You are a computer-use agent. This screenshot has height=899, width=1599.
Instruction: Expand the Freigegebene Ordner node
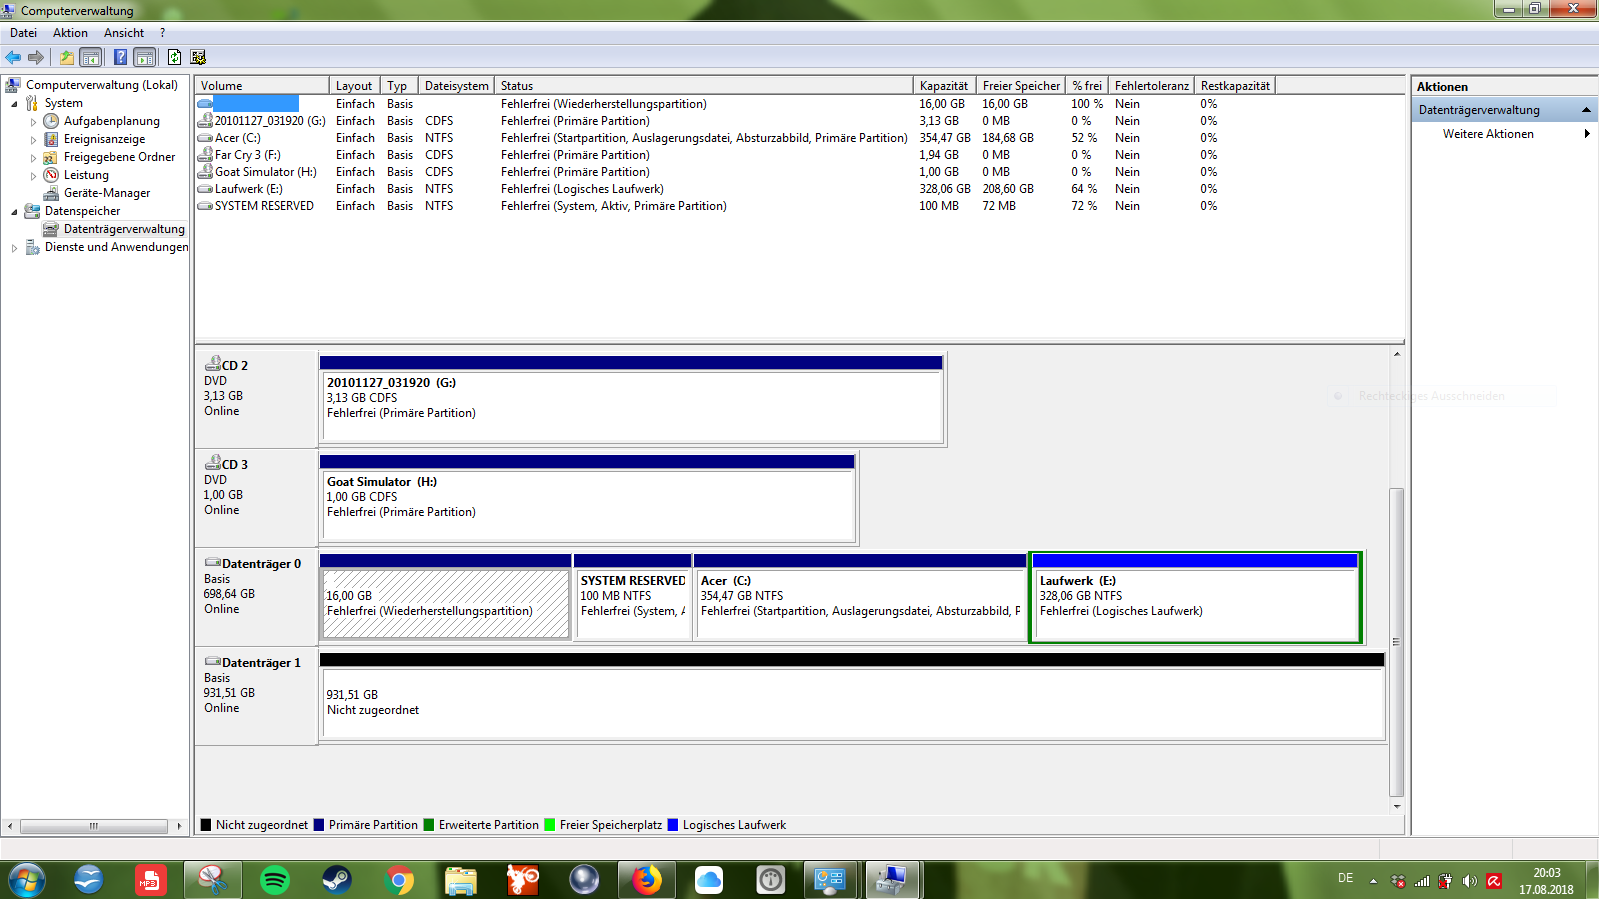pos(33,158)
